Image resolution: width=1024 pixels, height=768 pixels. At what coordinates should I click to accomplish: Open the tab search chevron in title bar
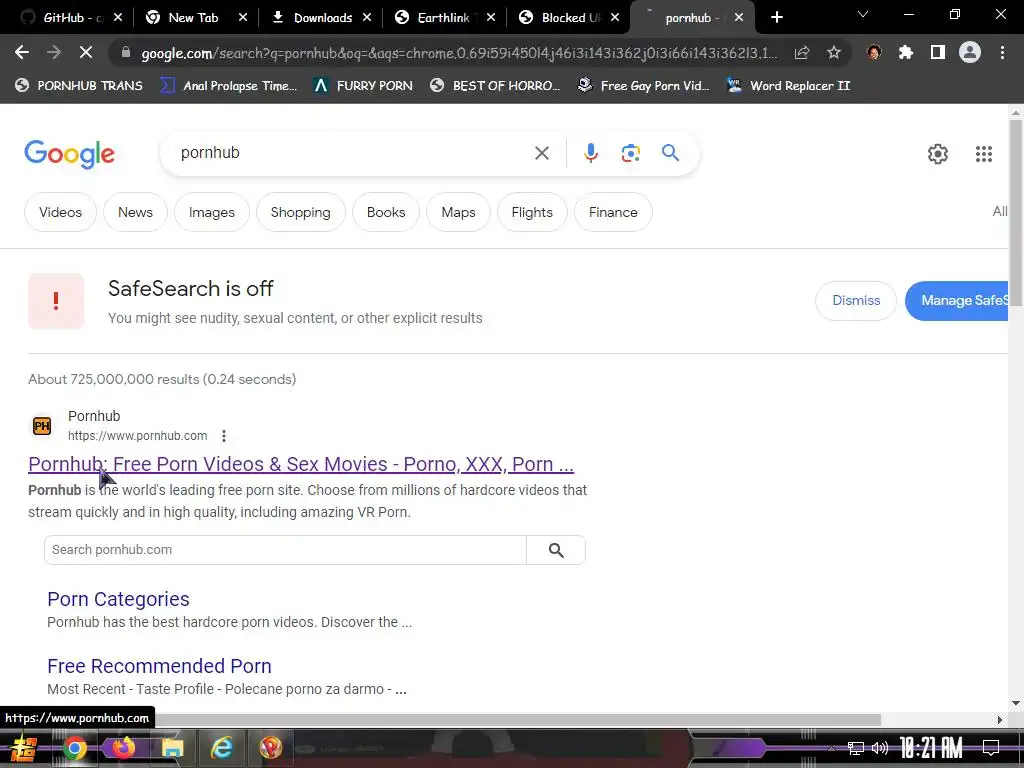863,14
